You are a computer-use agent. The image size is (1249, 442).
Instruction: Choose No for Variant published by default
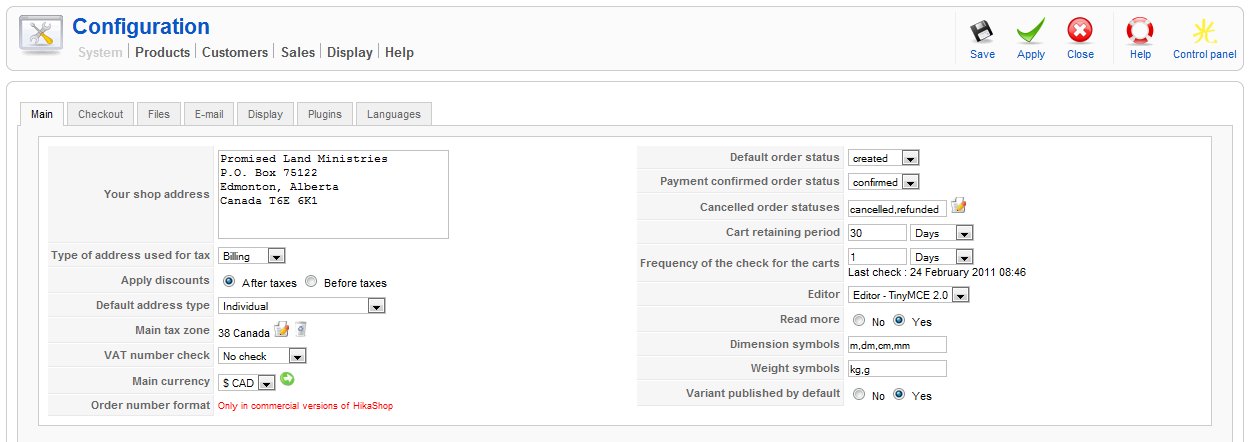click(859, 395)
